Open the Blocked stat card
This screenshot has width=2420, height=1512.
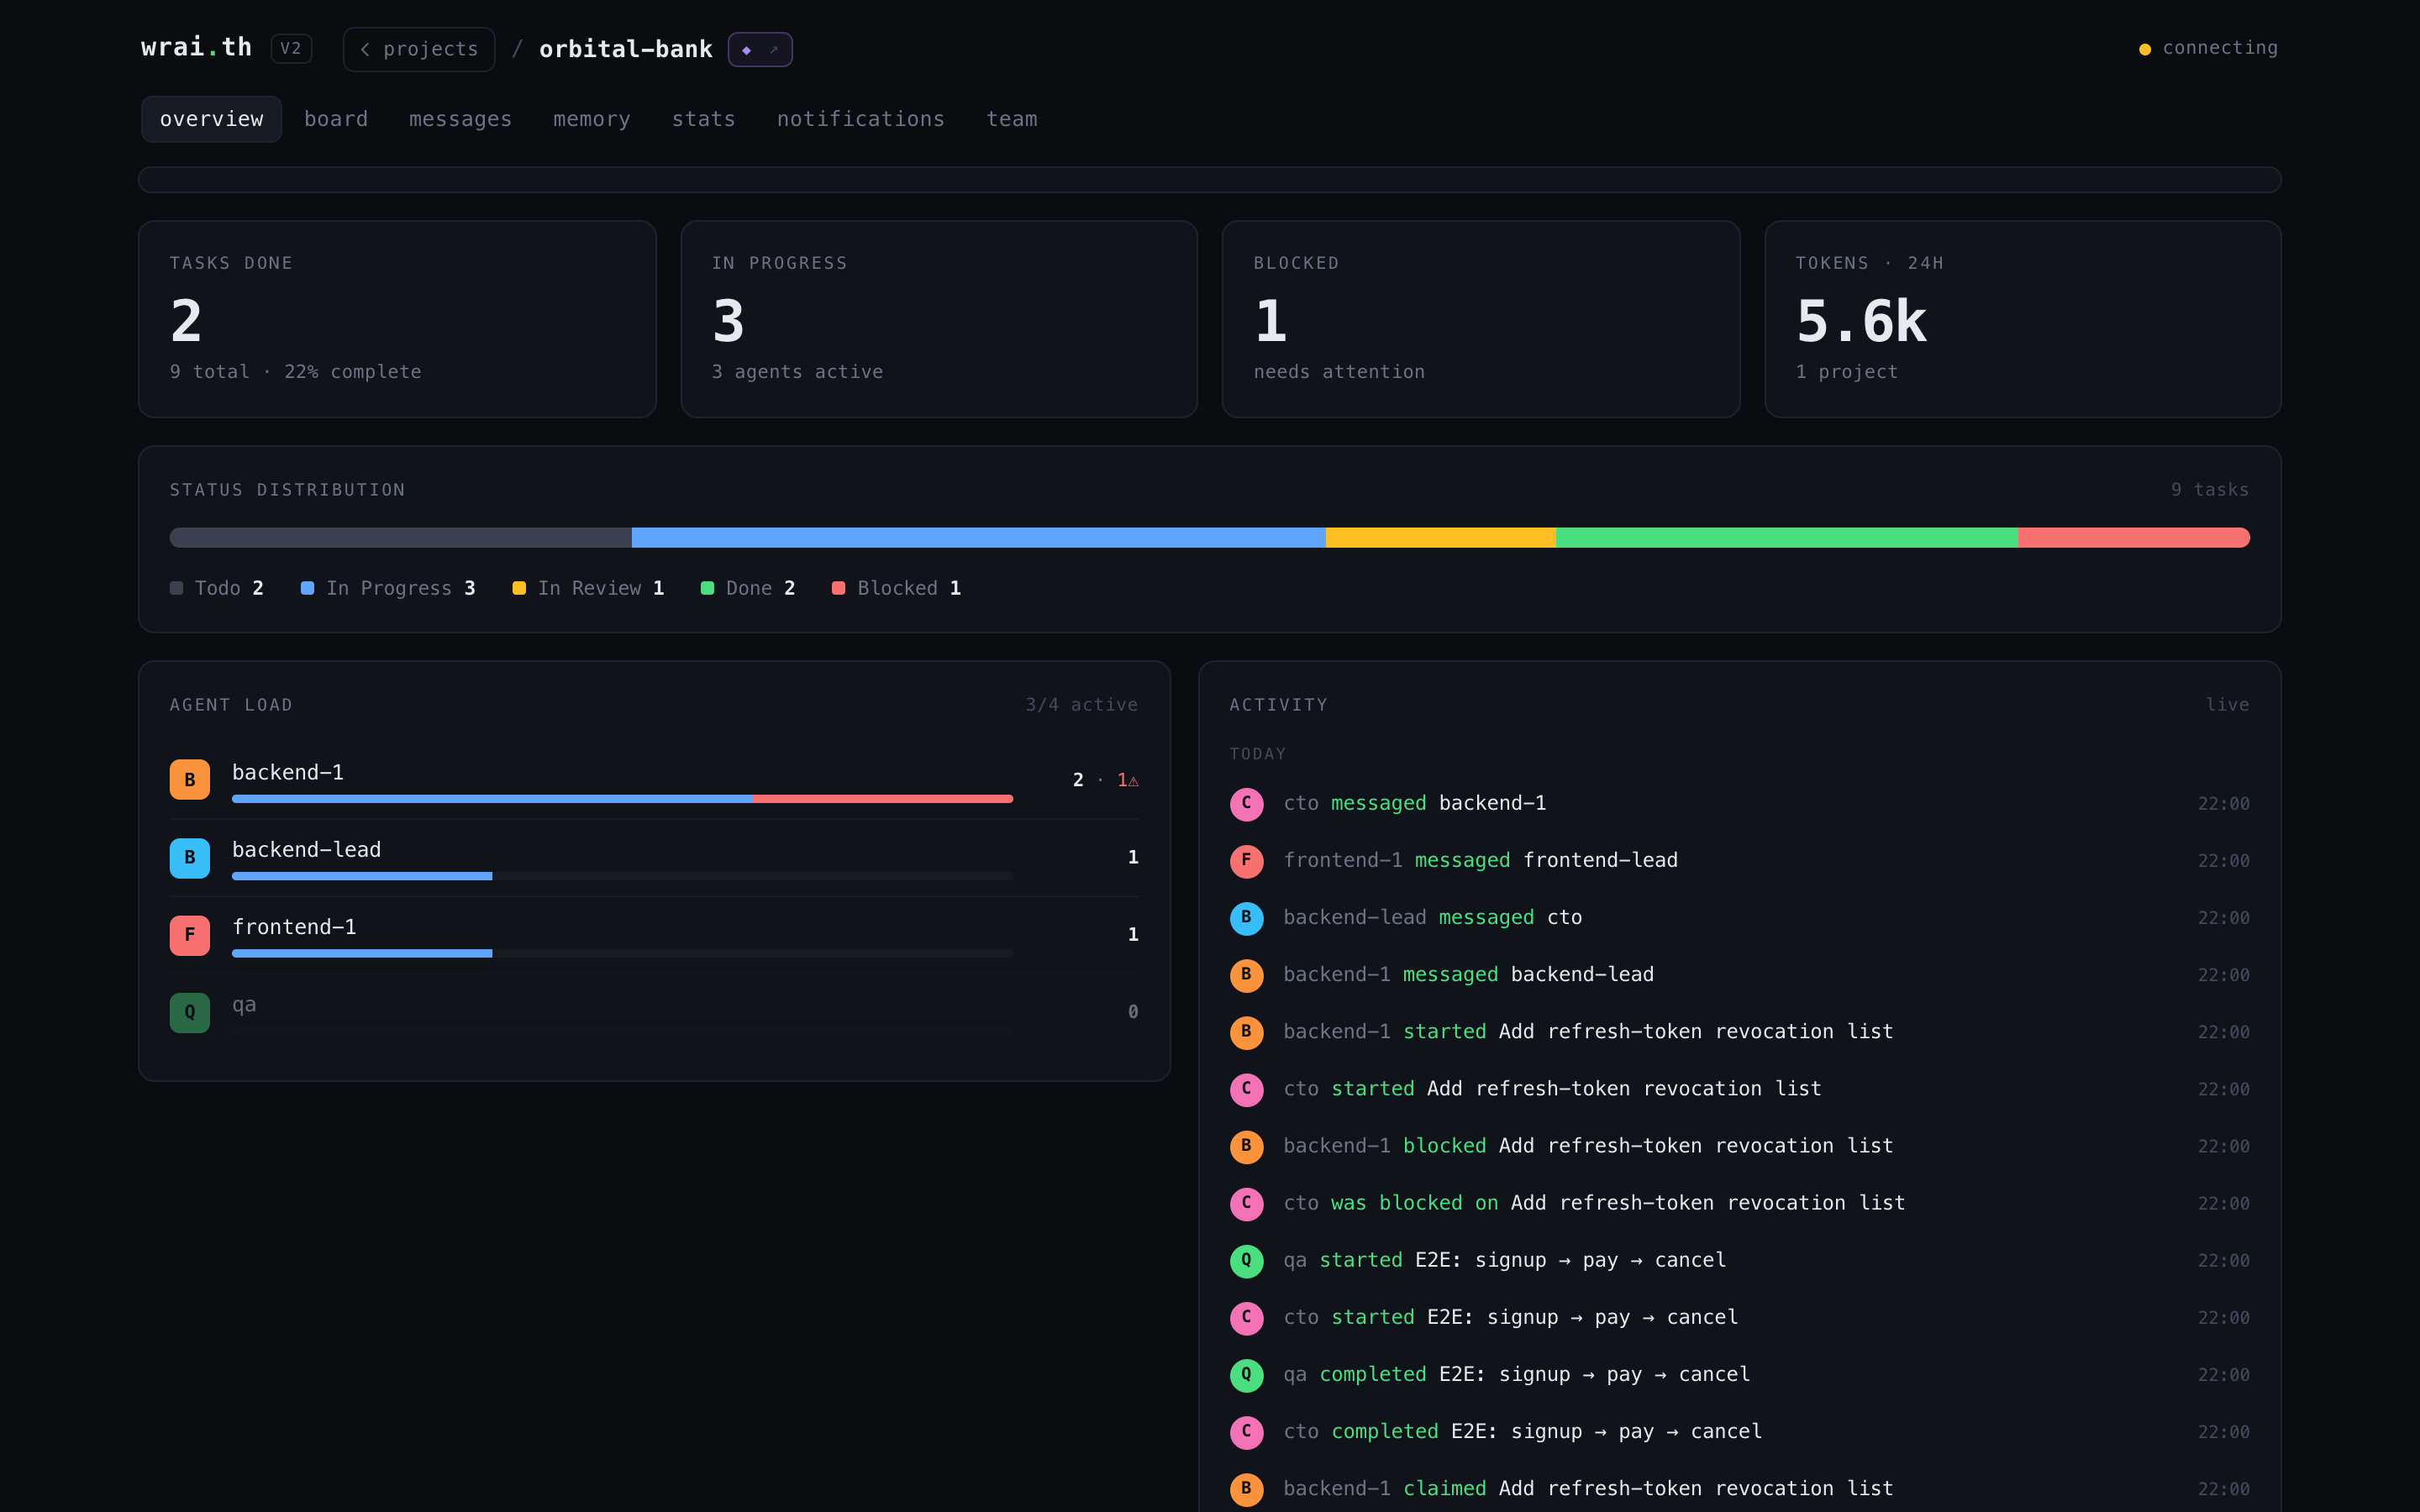click(x=1481, y=319)
